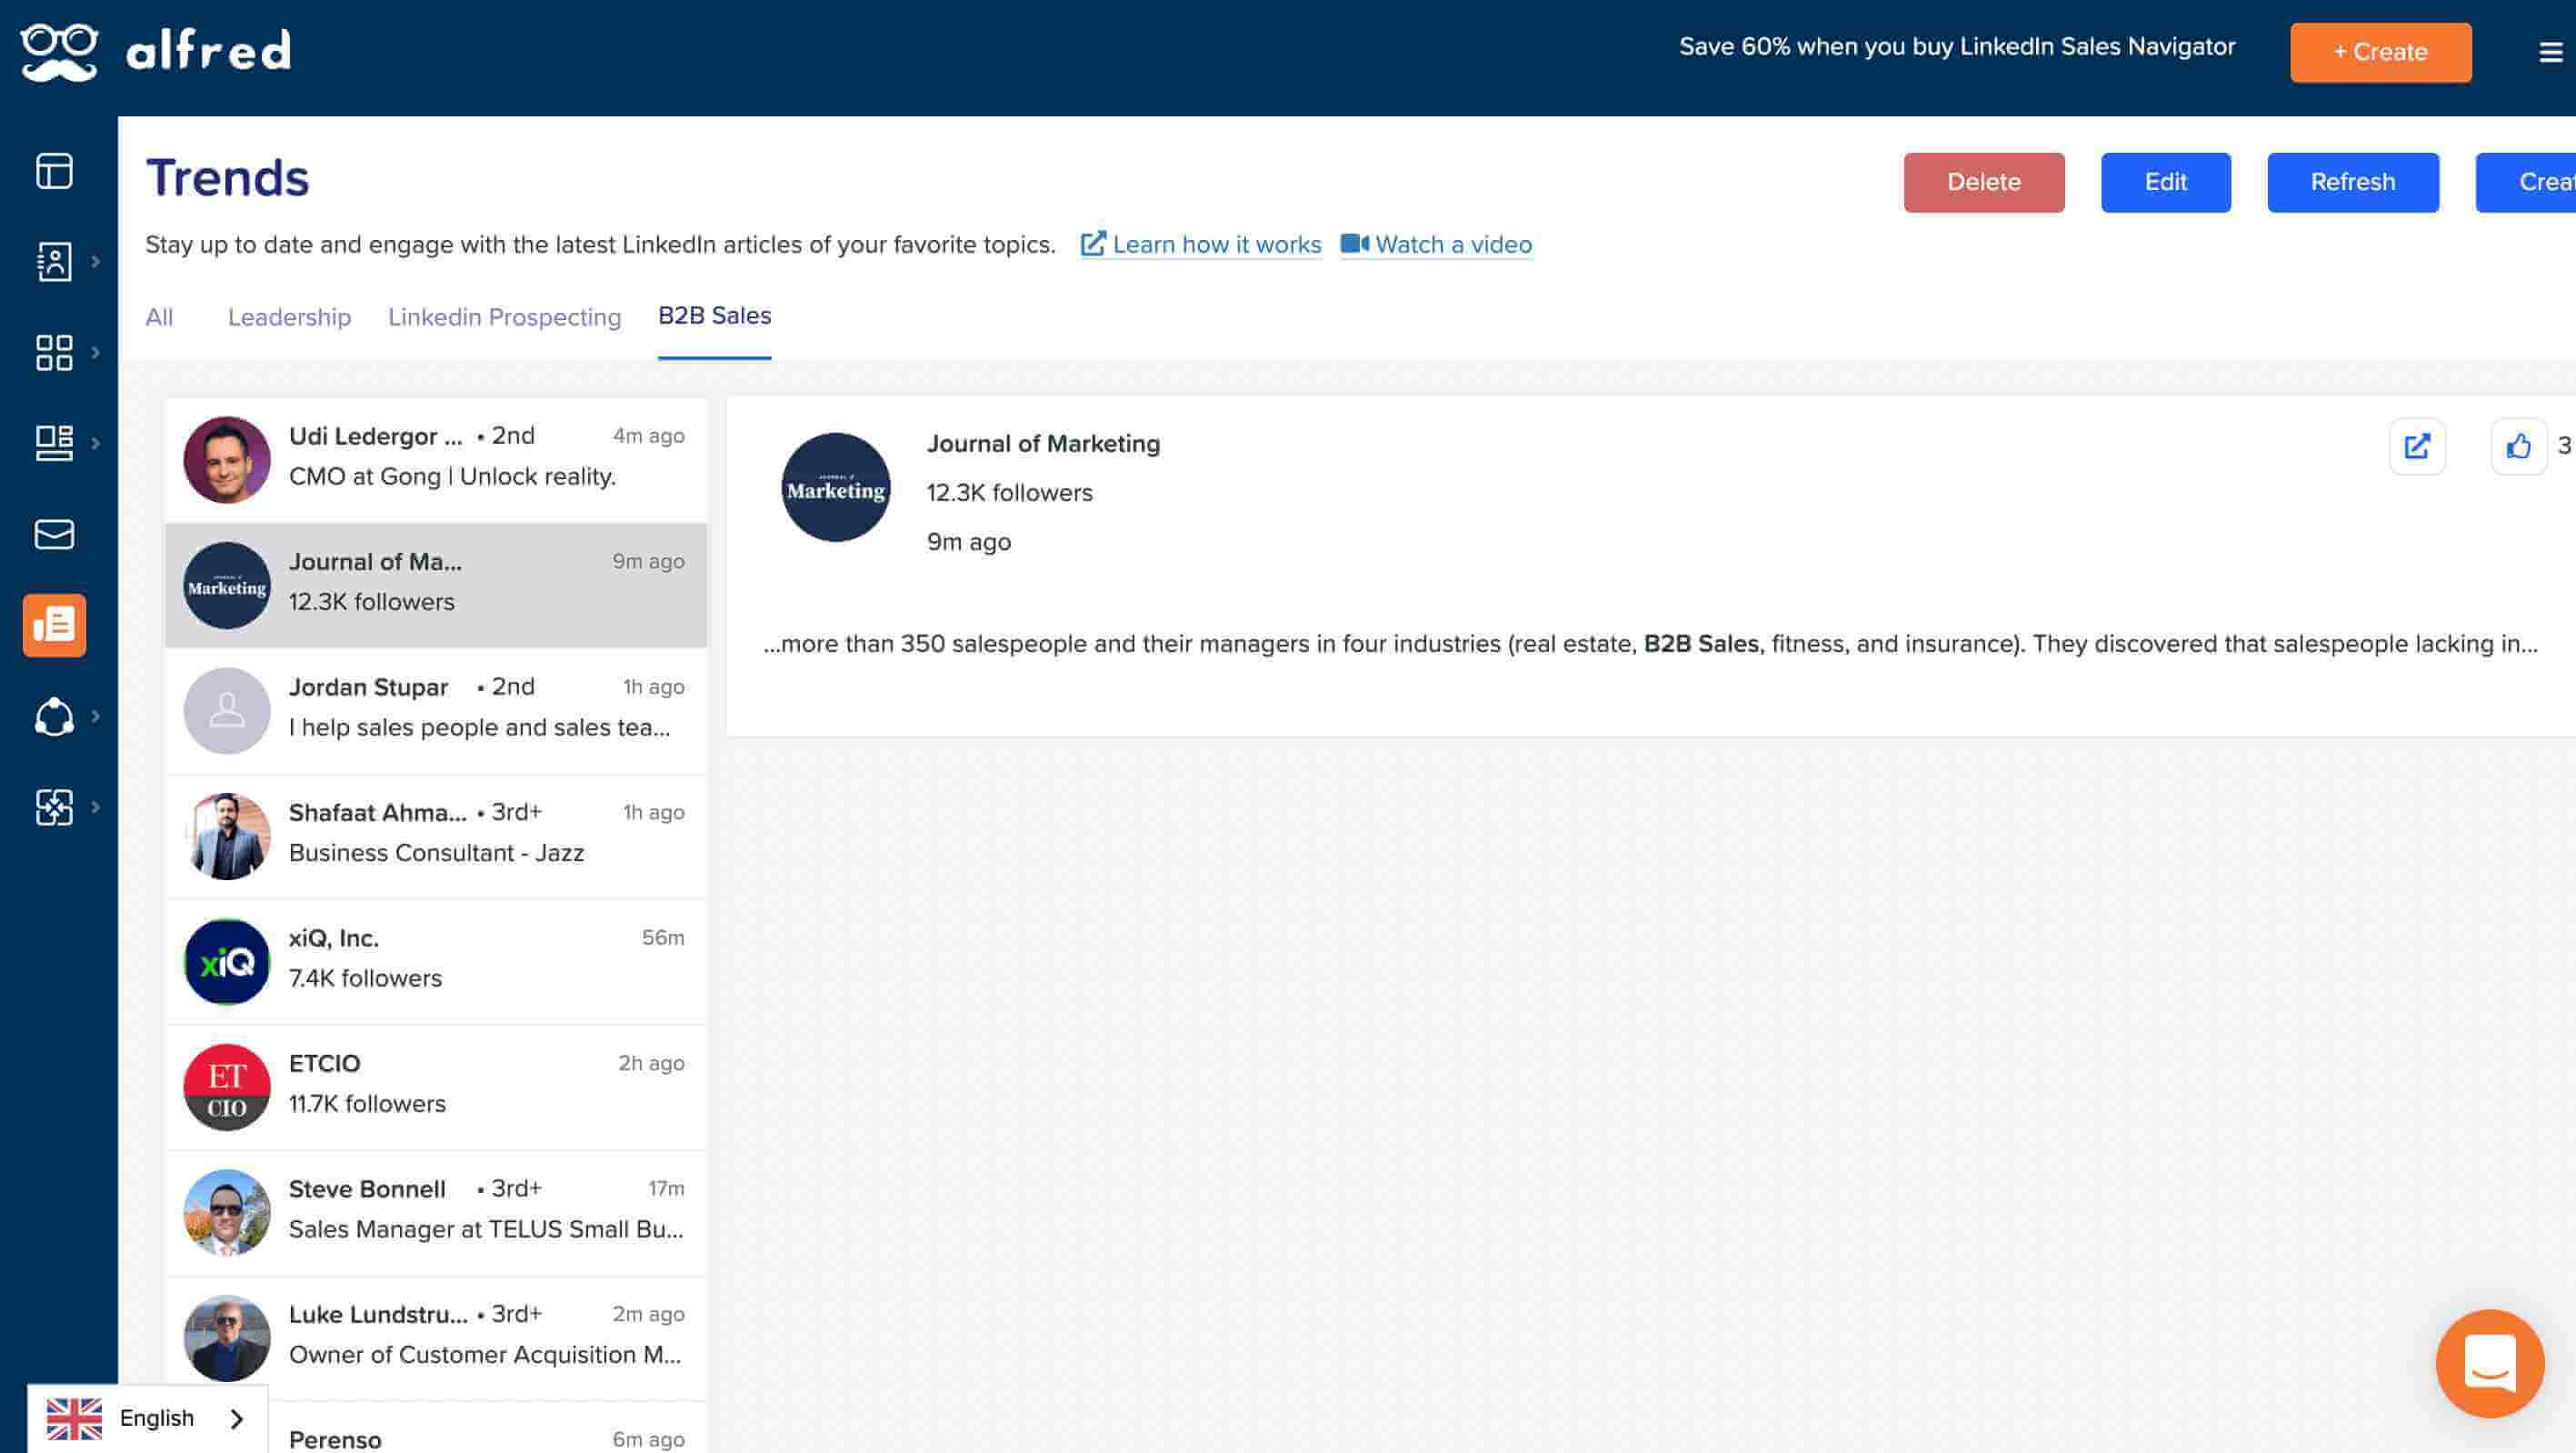This screenshot has height=1453, width=2576.
Task: Expand the campaigns grid sidebar chevron
Action: (x=96, y=352)
